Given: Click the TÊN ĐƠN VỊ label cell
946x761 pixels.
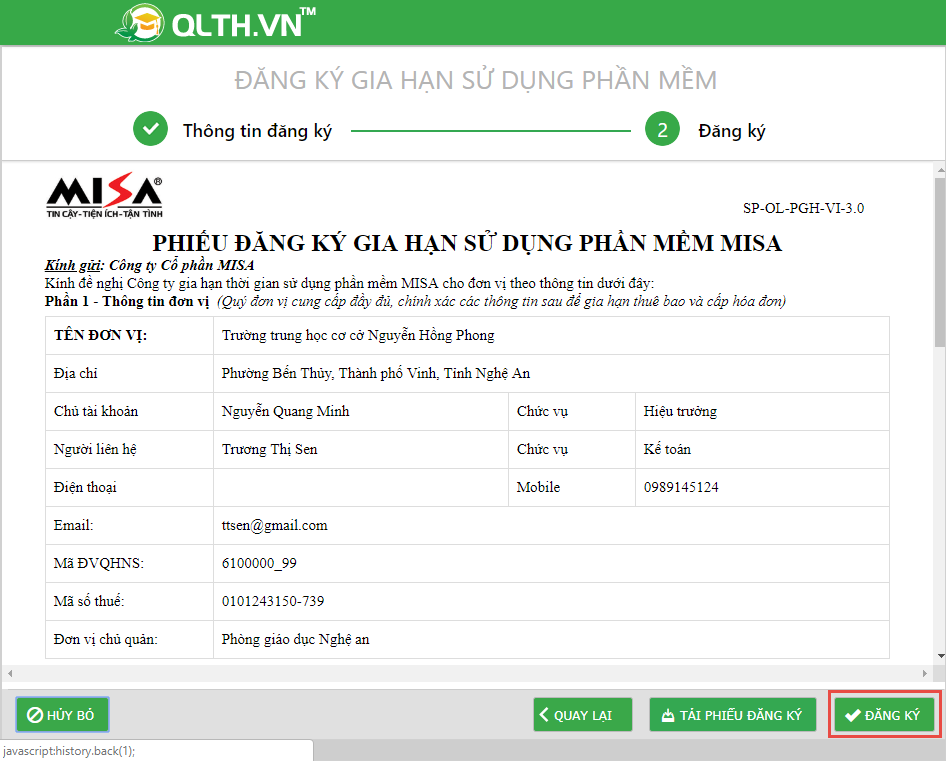Looking at the screenshot, I should [x=130, y=336].
